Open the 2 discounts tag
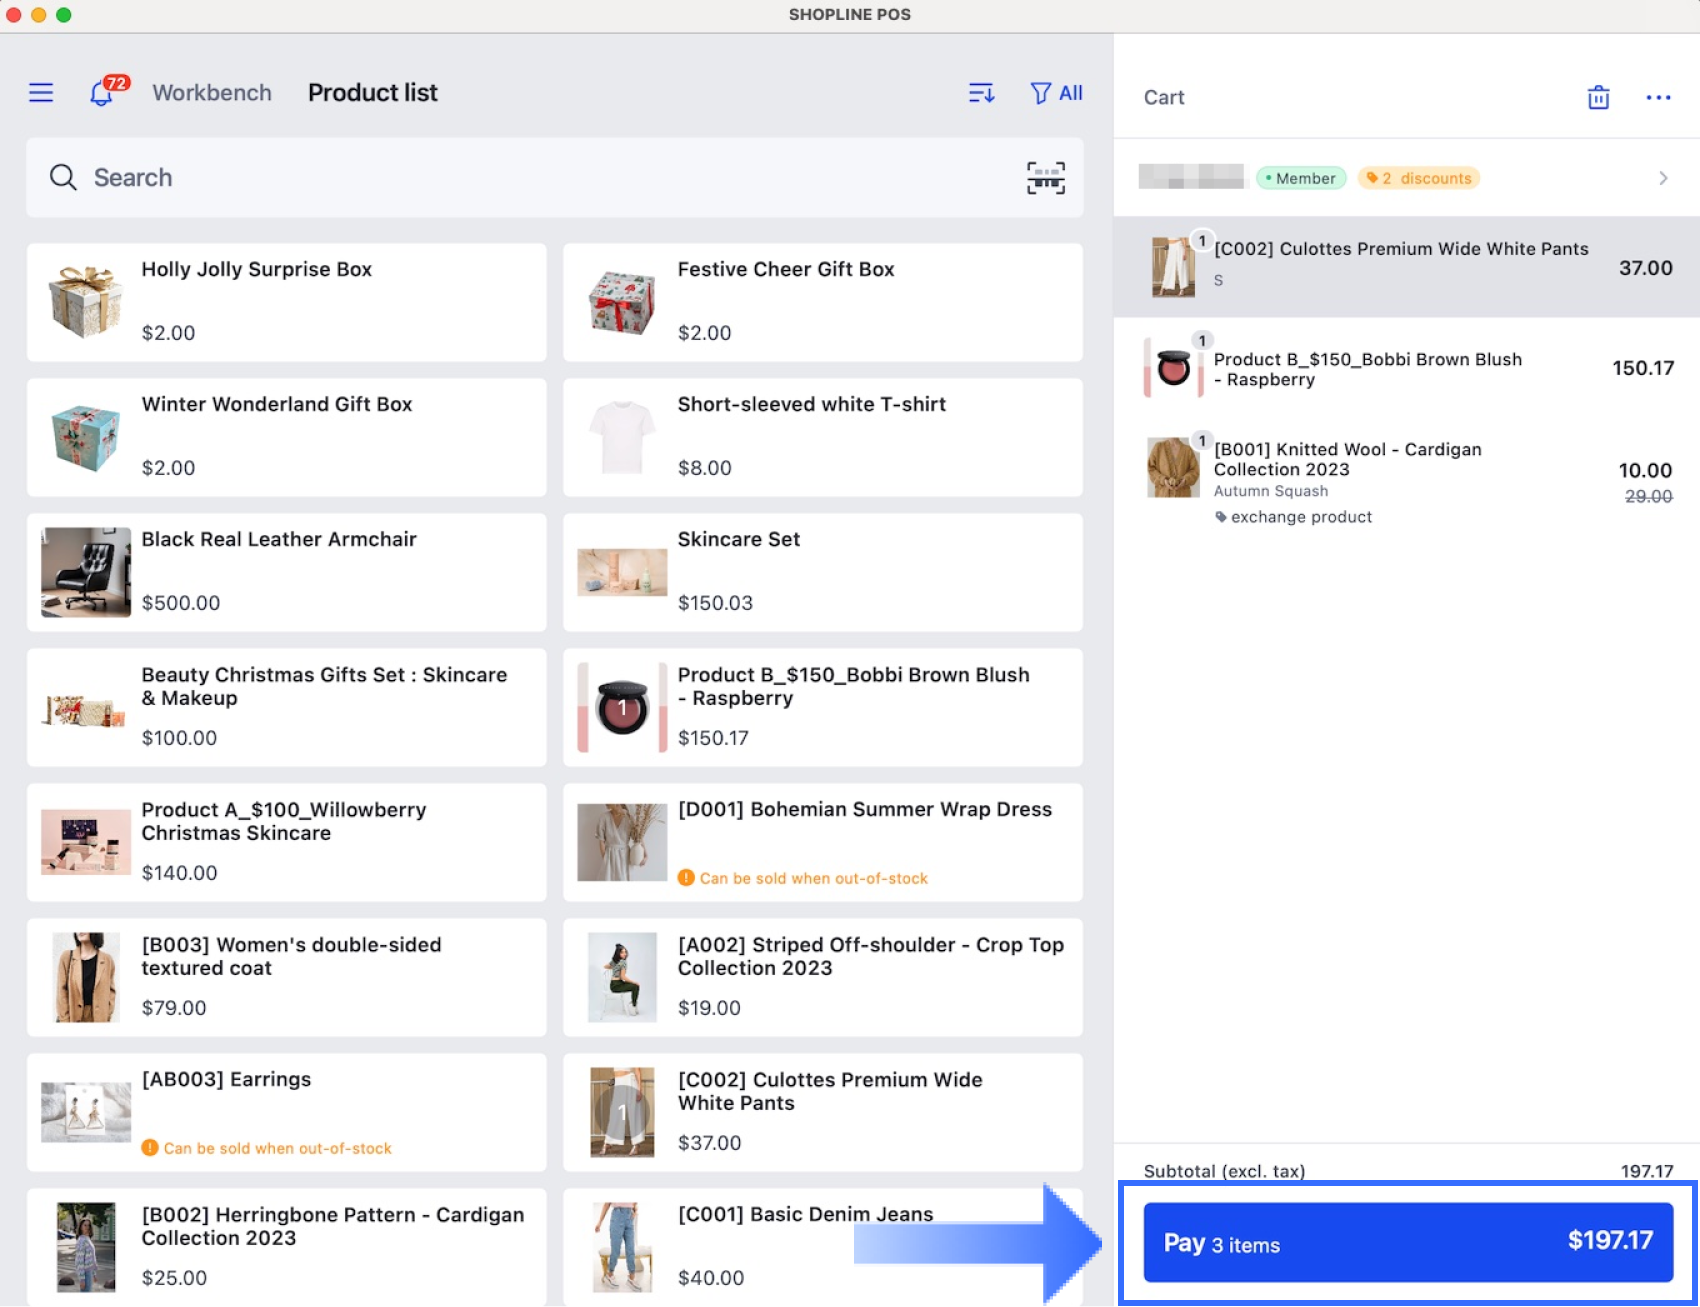 click(1419, 178)
